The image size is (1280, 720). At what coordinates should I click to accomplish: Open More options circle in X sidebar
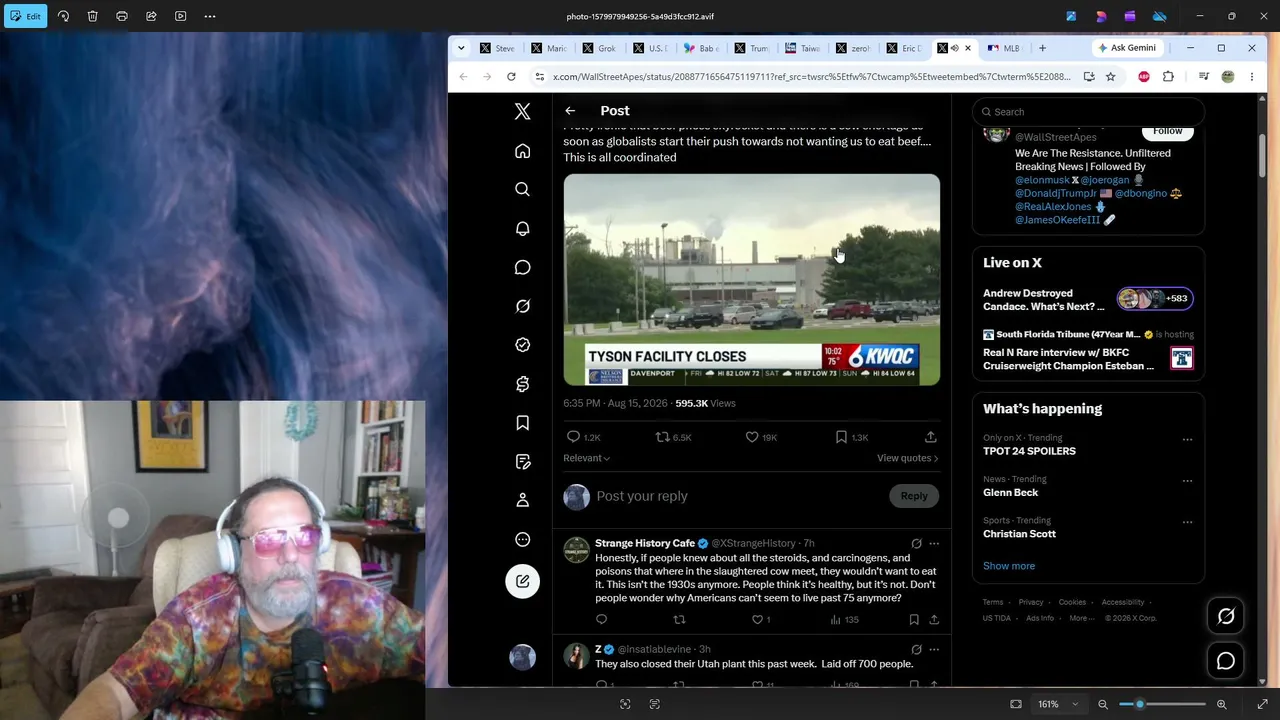click(522, 539)
